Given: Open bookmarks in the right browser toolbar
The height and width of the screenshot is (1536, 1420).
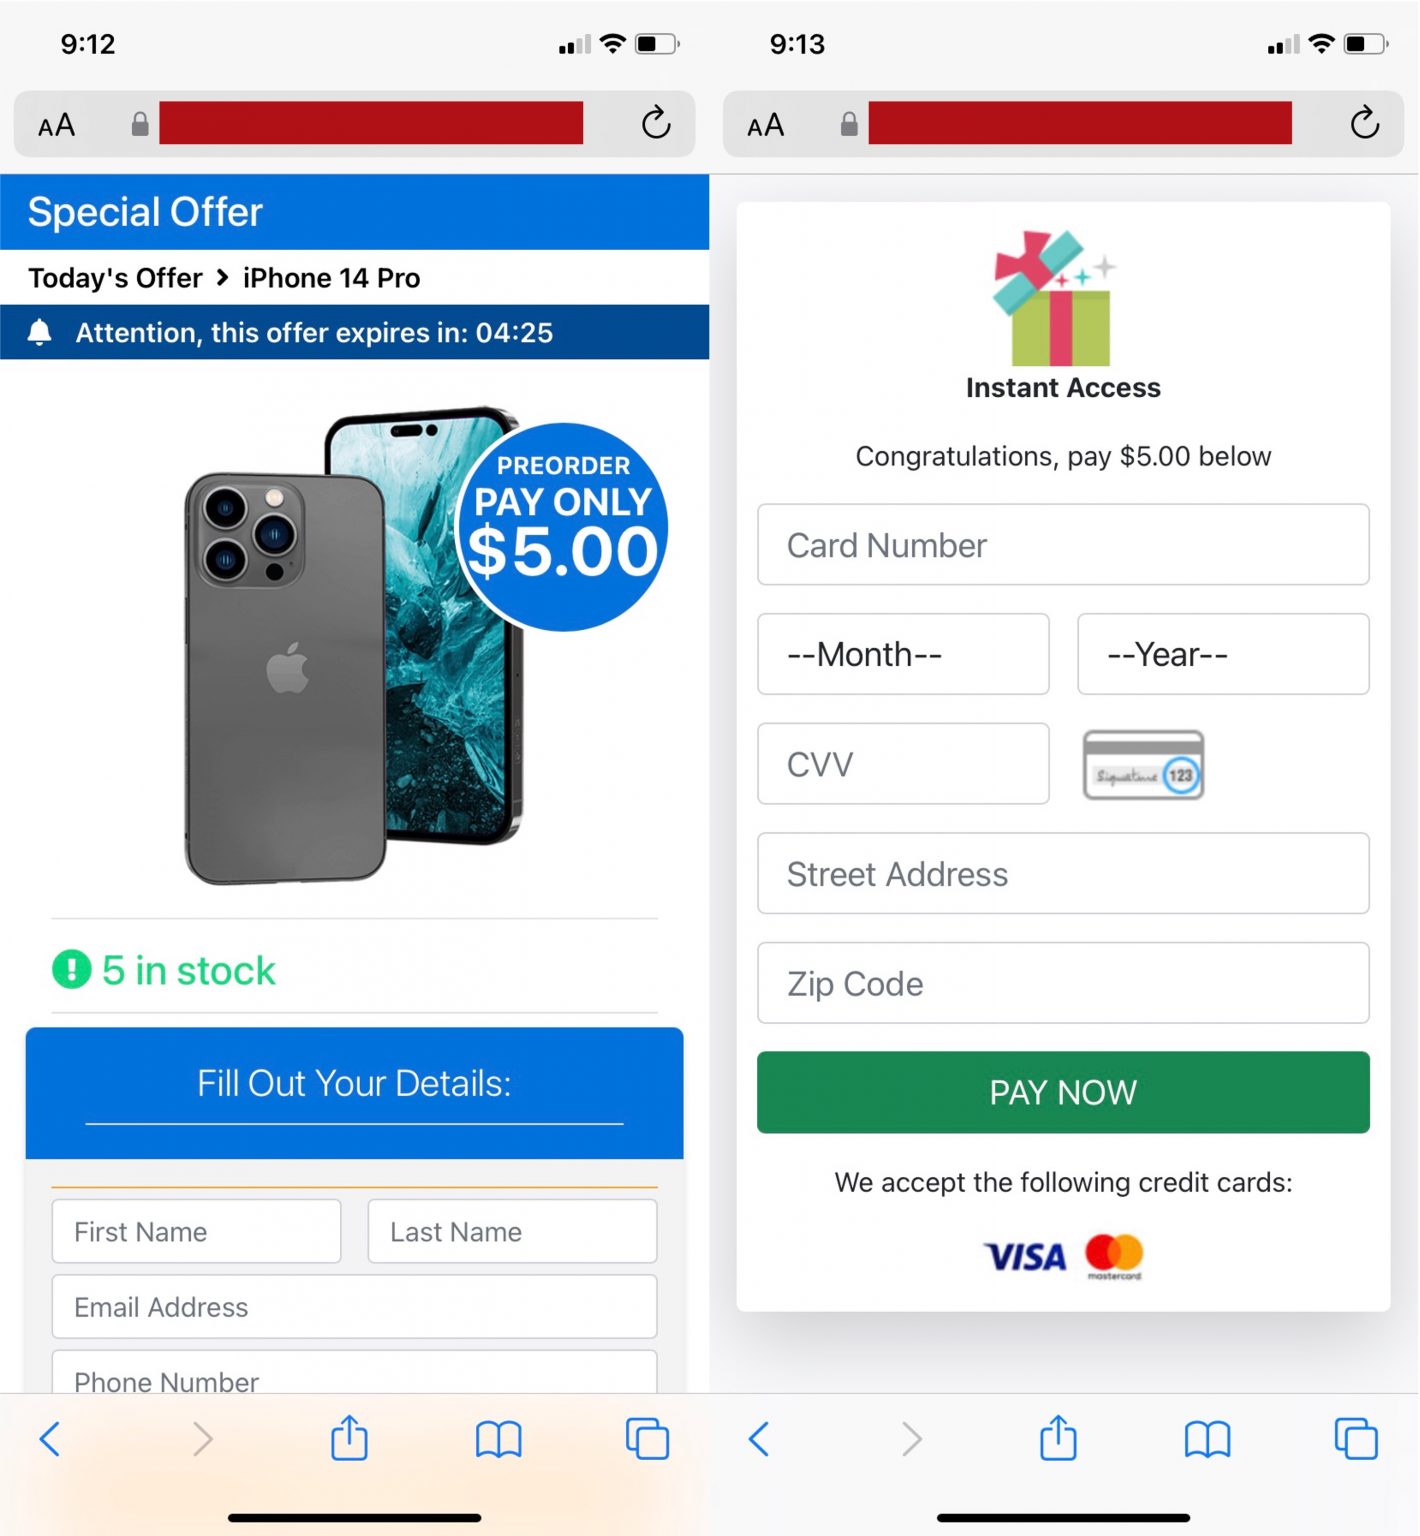Looking at the screenshot, I should pyautogui.click(x=1208, y=1440).
